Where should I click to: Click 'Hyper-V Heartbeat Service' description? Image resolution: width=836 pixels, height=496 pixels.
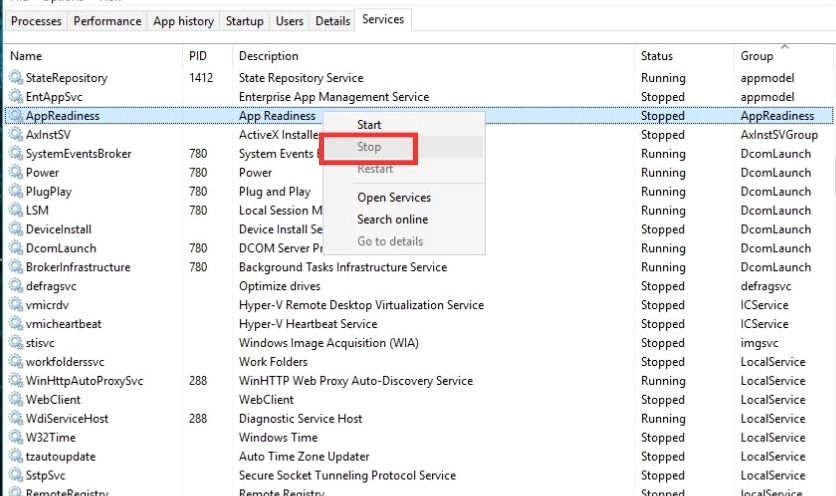coord(308,324)
